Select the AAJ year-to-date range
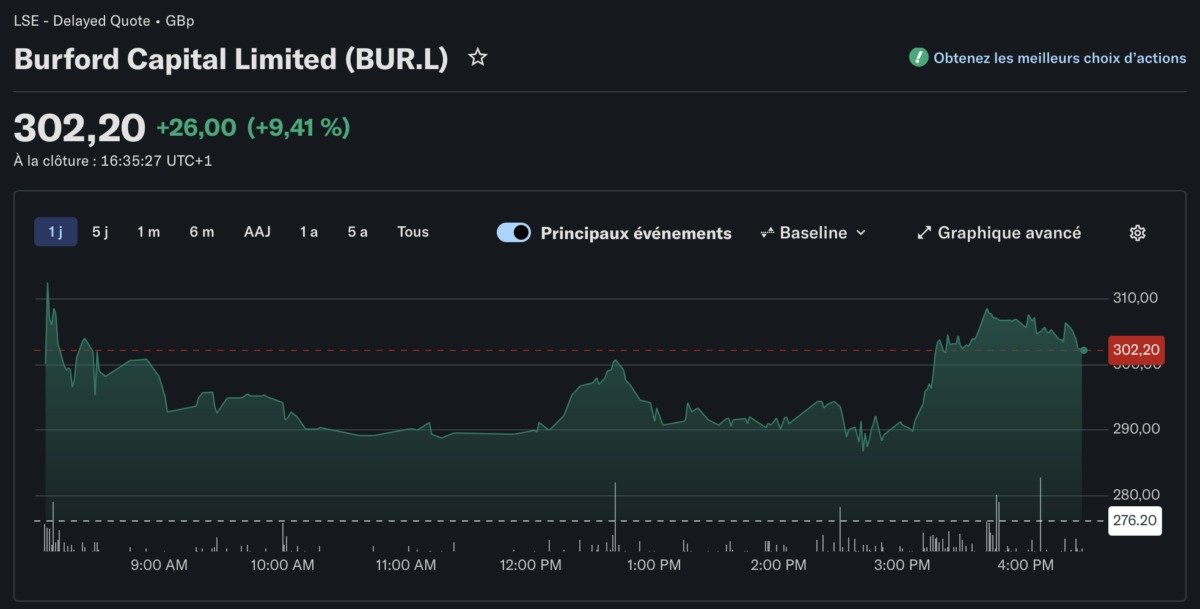 257,232
